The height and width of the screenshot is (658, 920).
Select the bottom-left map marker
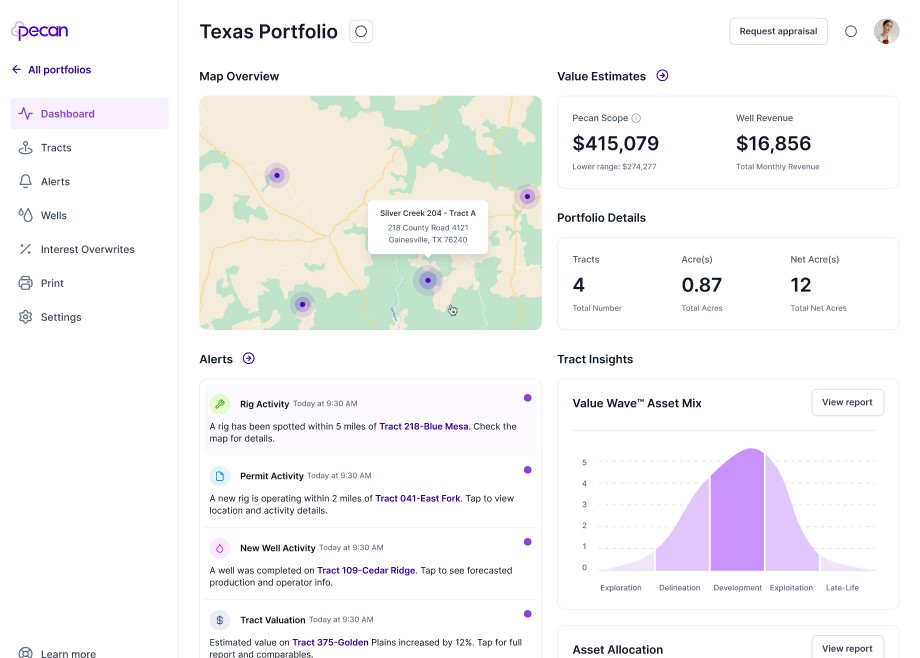pyautogui.click(x=302, y=304)
